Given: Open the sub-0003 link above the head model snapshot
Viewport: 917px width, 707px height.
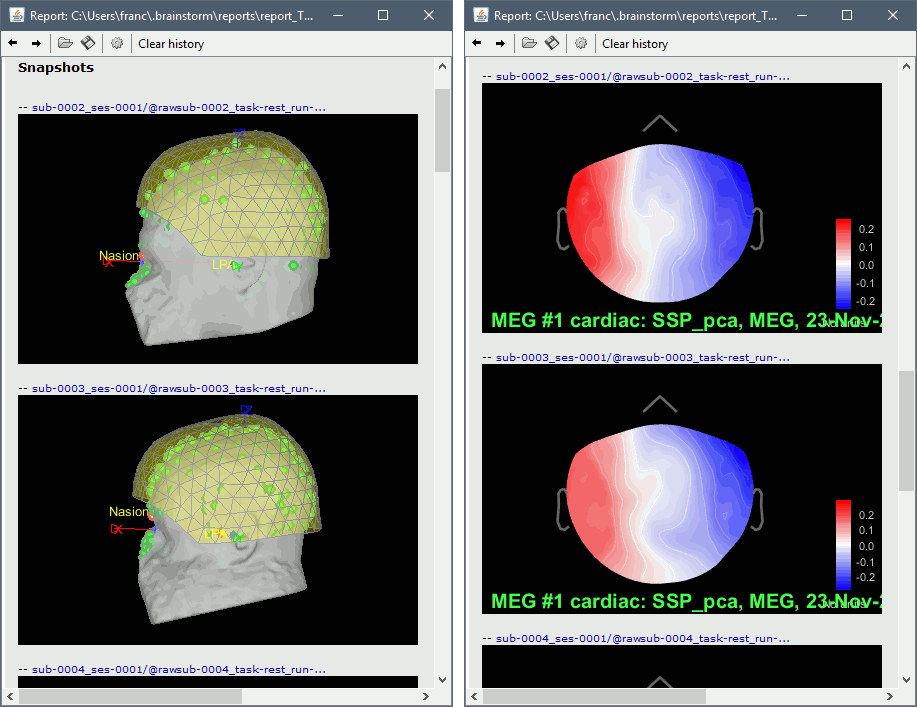Looking at the screenshot, I should click(178, 387).
